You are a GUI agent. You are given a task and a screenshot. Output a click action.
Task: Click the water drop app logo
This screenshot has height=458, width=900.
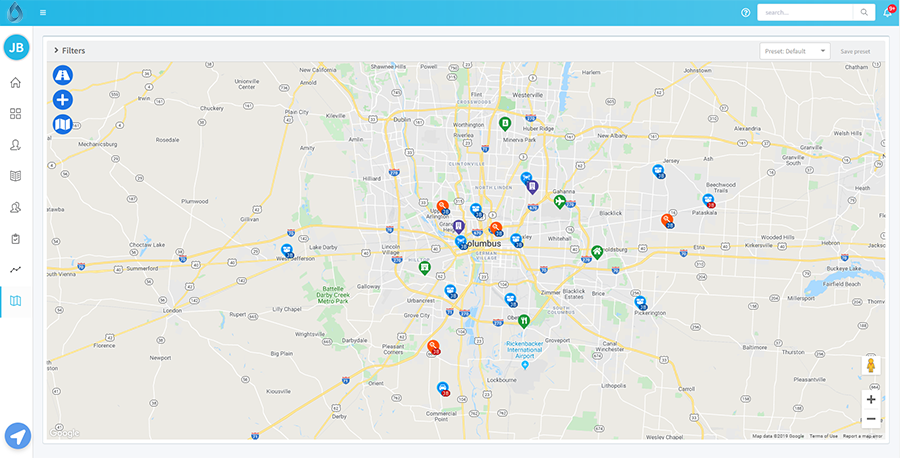coord(15,13)
